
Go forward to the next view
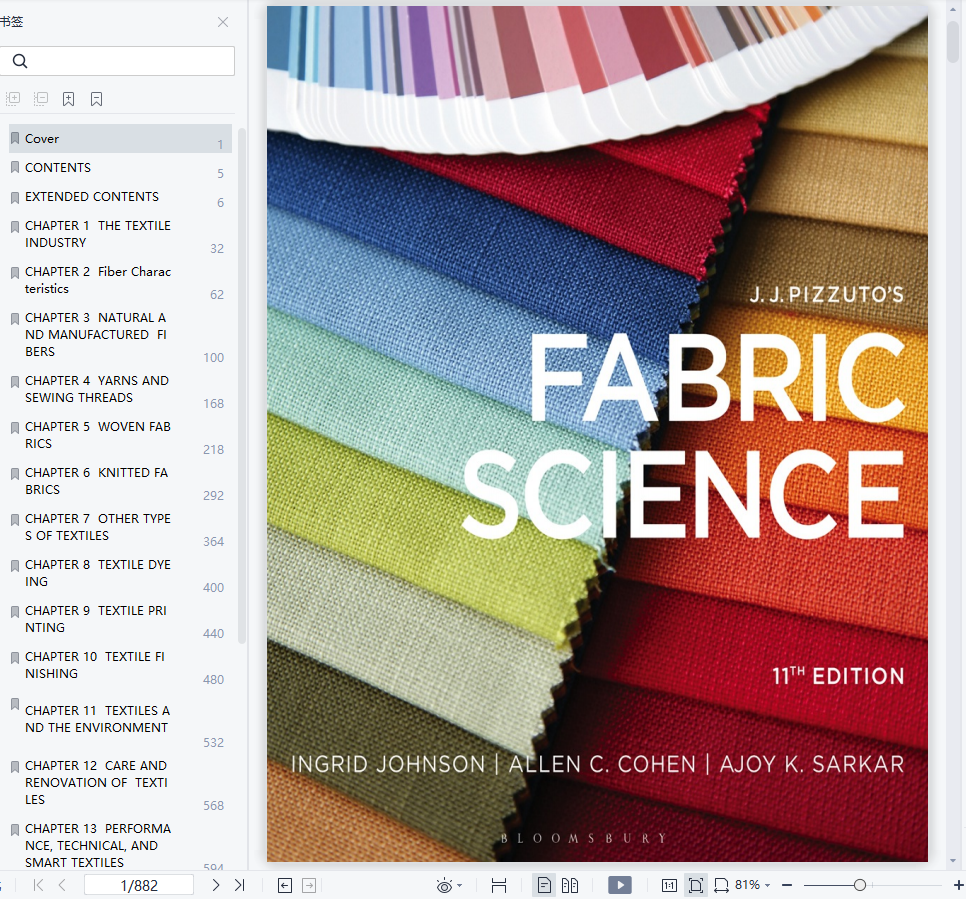pos(309,885)
